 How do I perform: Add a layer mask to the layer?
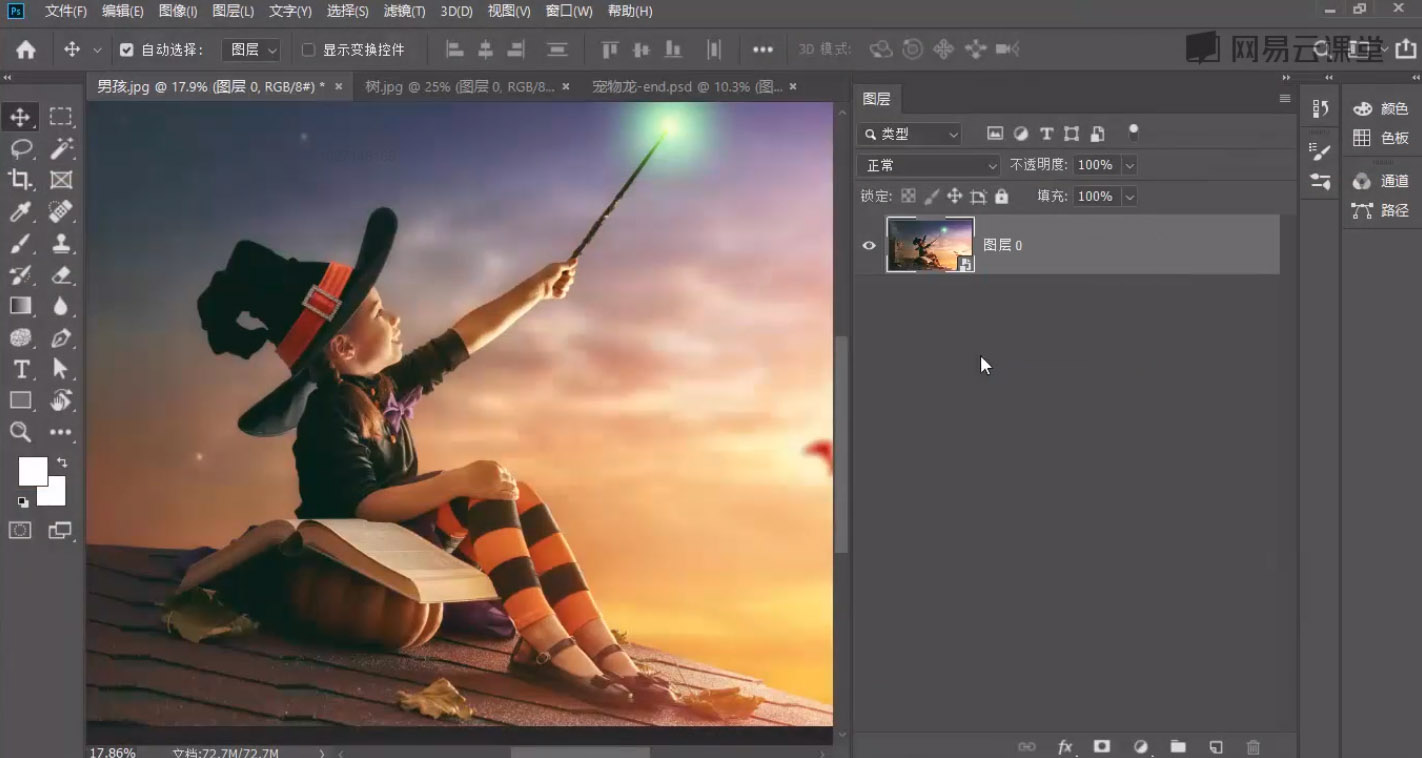tap(1102, 746)
